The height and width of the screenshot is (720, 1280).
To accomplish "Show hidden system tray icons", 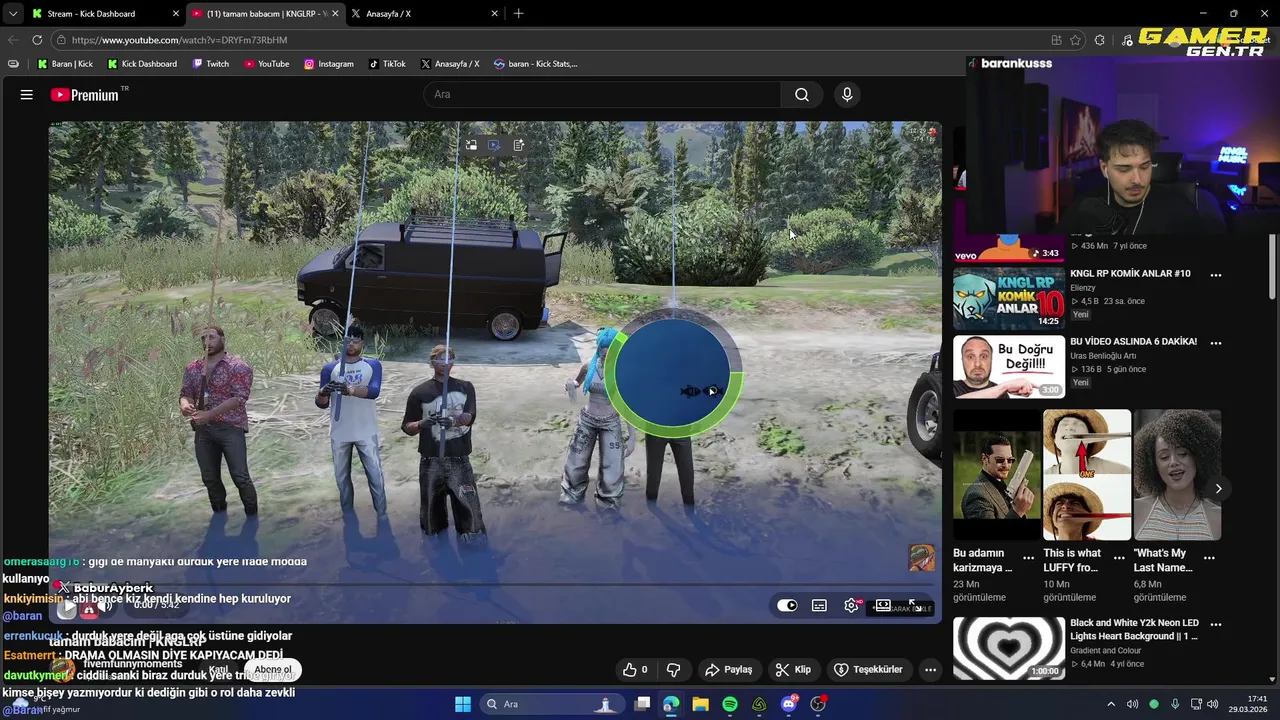I will click(x=1111, y=704).
